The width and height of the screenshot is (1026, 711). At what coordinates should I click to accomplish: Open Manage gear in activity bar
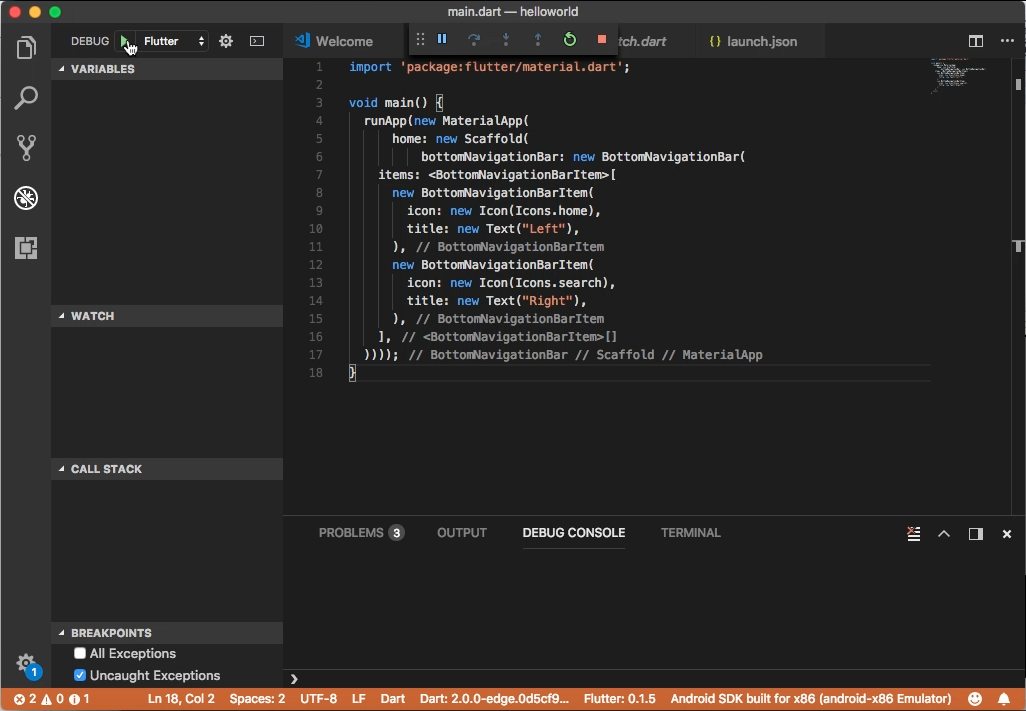click(26, 663)
